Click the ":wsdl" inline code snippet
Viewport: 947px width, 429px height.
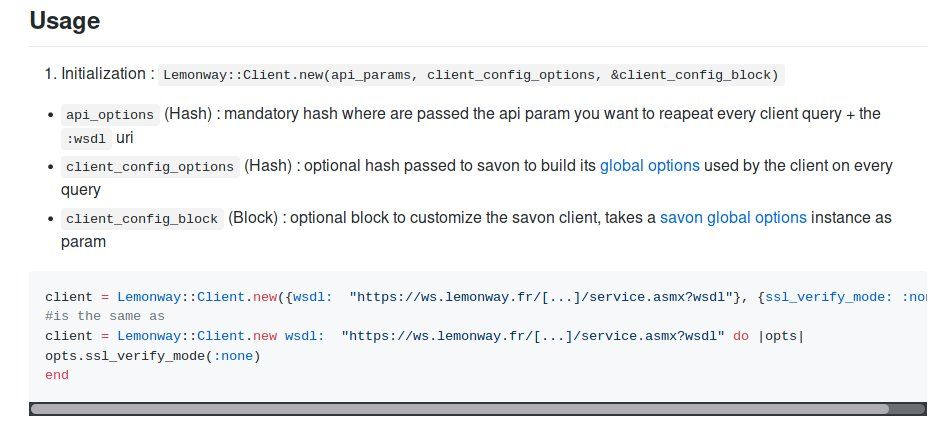[x=86, y=140]
